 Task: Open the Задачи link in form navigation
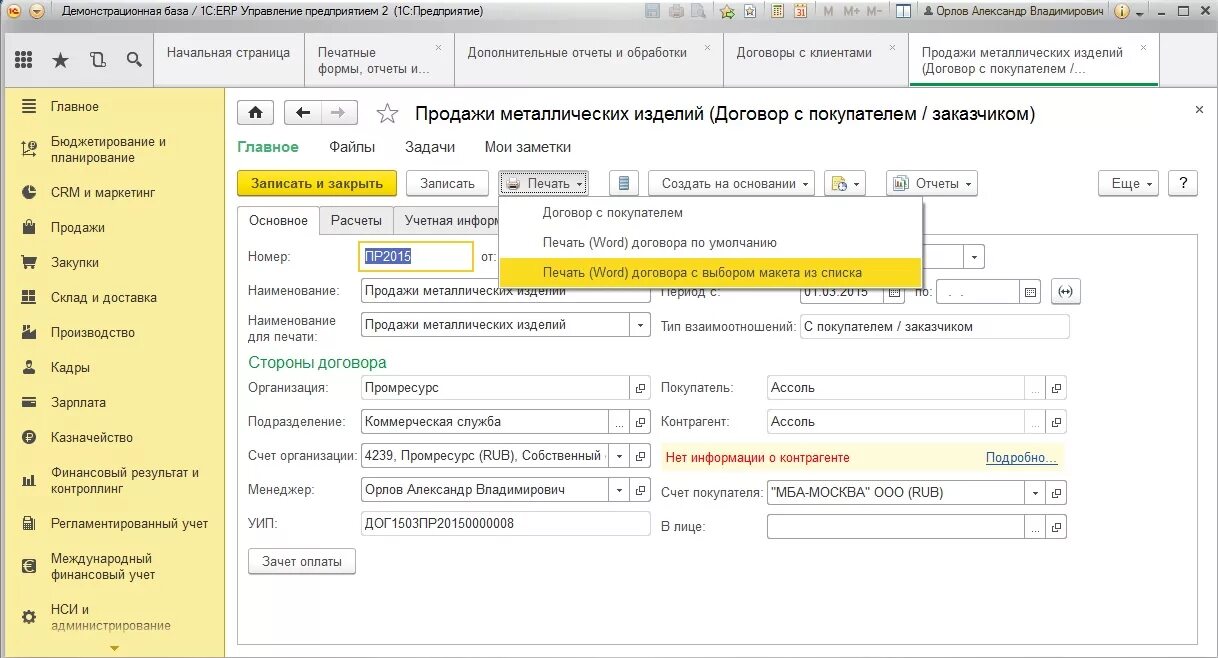click(430, 147)
